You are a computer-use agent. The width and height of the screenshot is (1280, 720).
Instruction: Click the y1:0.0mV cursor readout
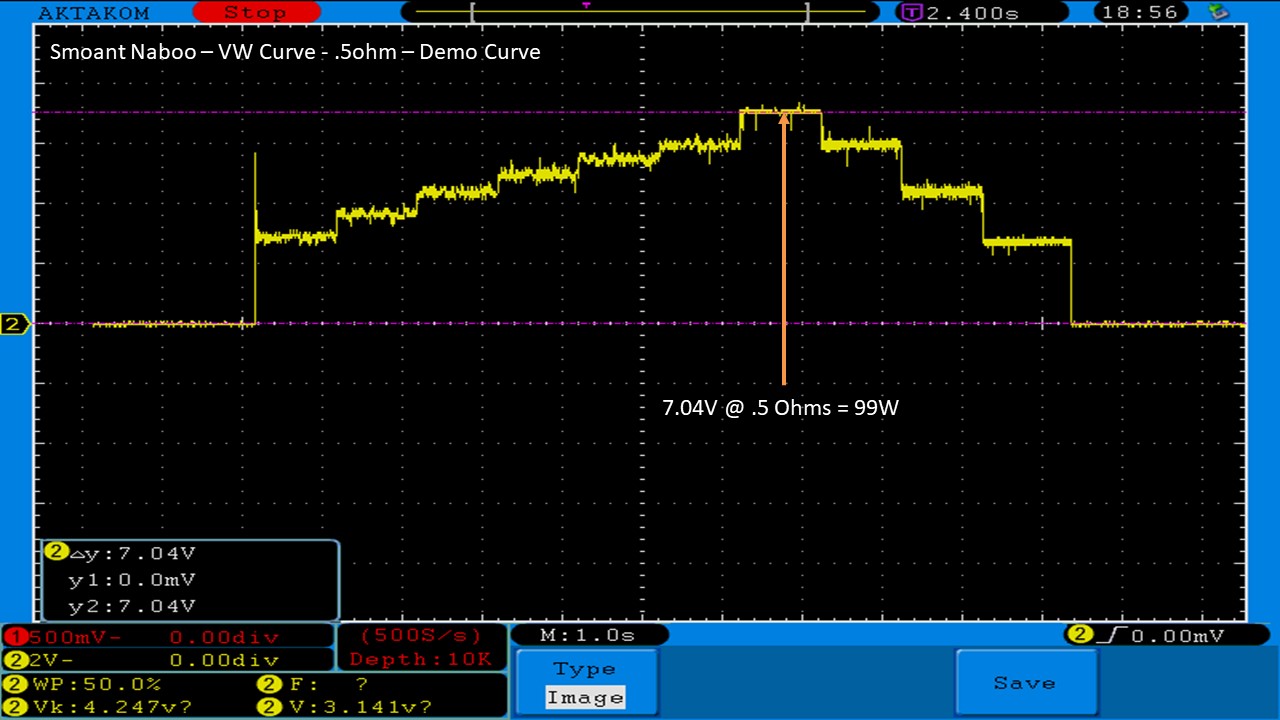tap(132, 580)
